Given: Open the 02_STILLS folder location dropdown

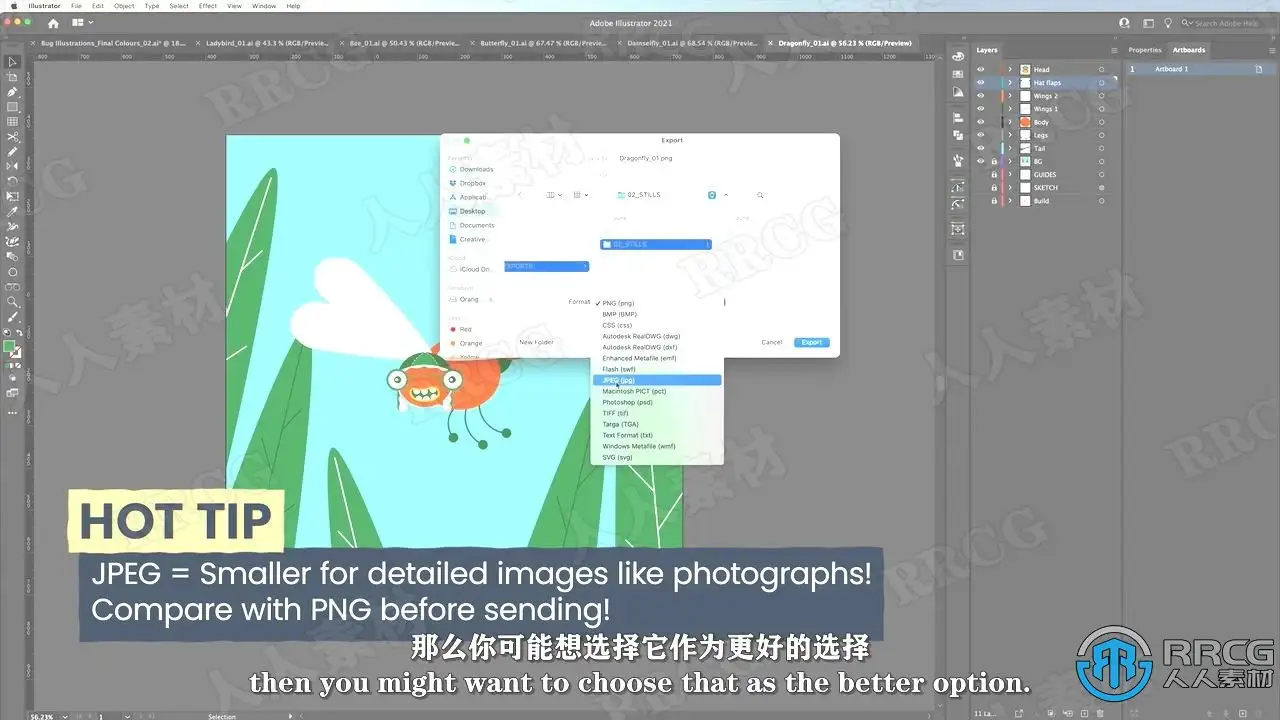Looking at the screenshot, I should click(x=664, y=195).
